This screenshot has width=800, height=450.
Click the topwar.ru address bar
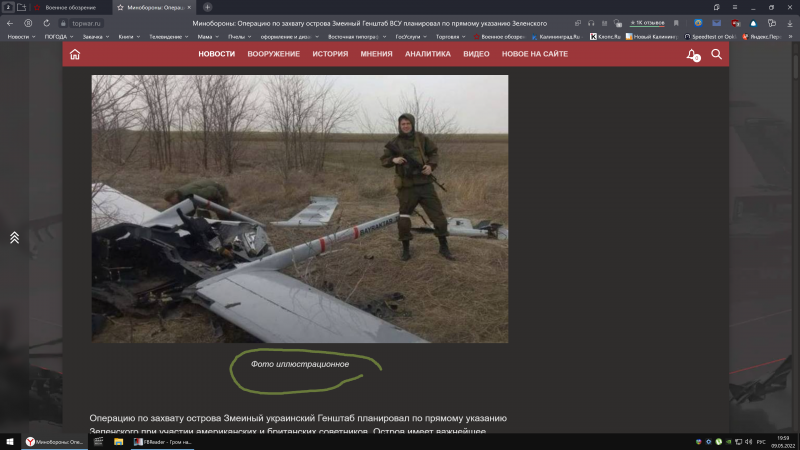[x=87, y=23]
